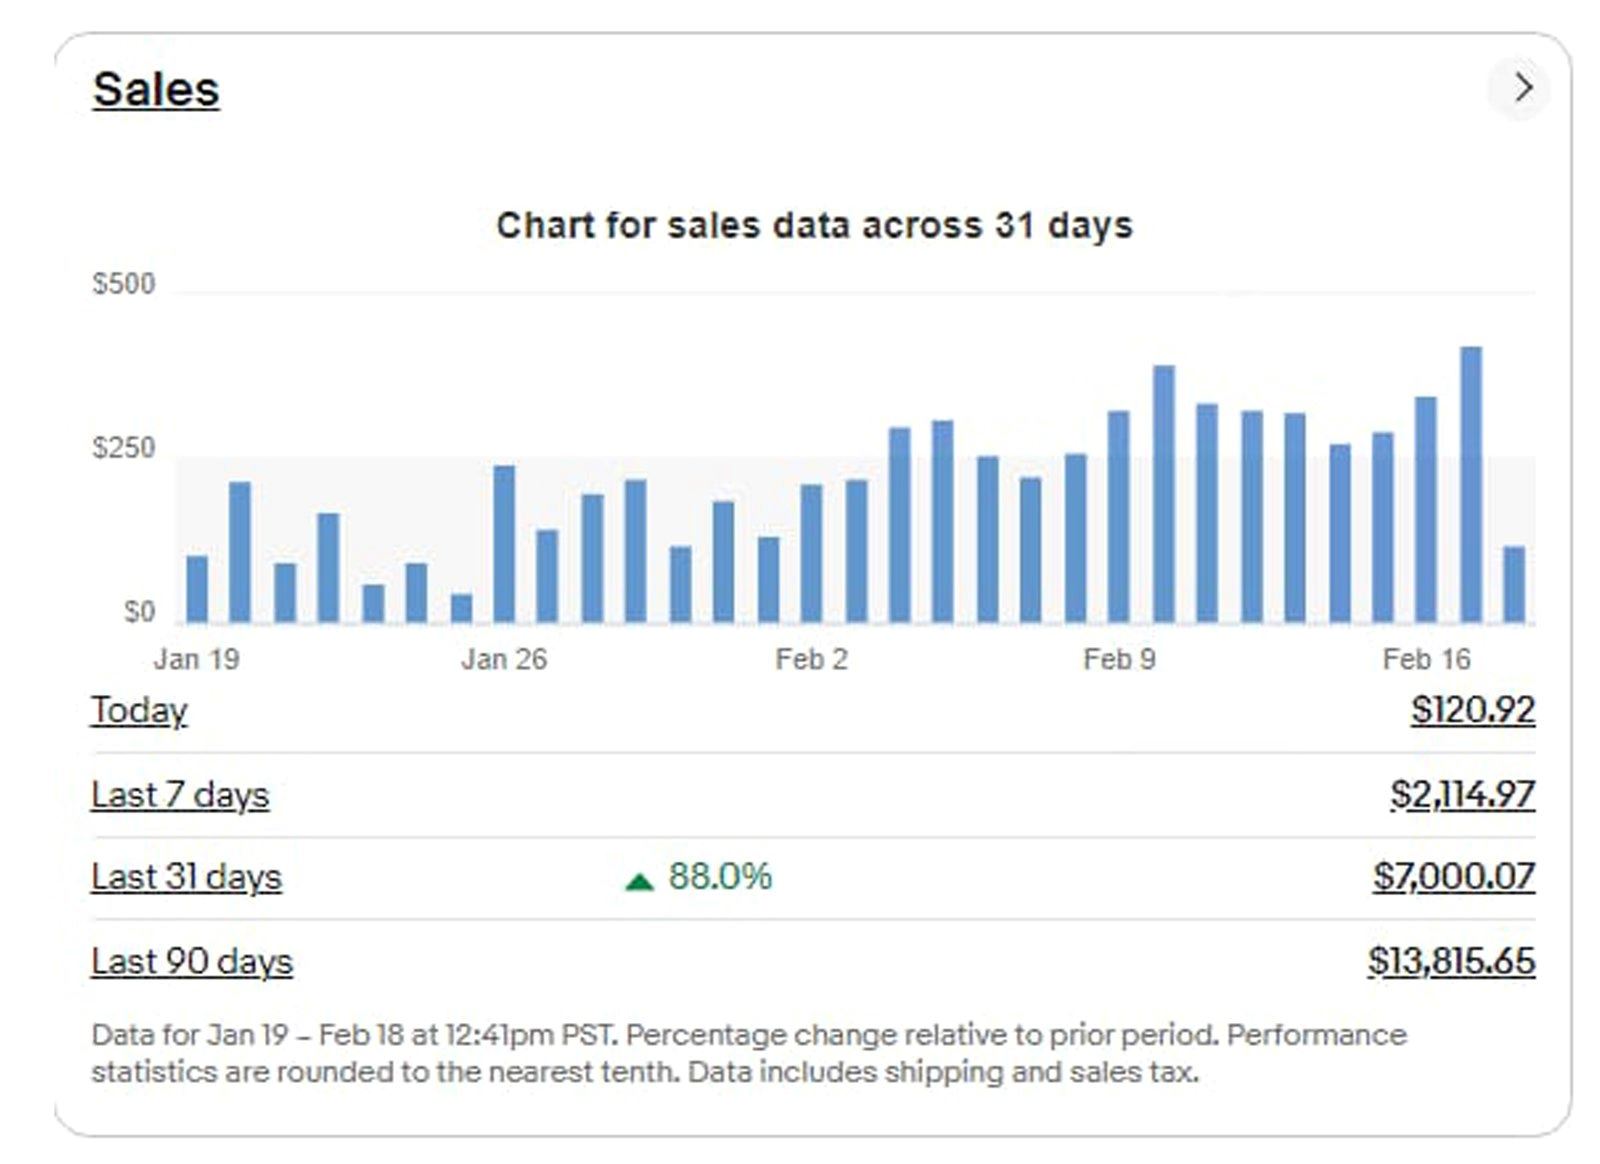Expand Sales with the right chevron arrow
This screenshot has height=1164, width=1600.
[x=1522, y=88]
